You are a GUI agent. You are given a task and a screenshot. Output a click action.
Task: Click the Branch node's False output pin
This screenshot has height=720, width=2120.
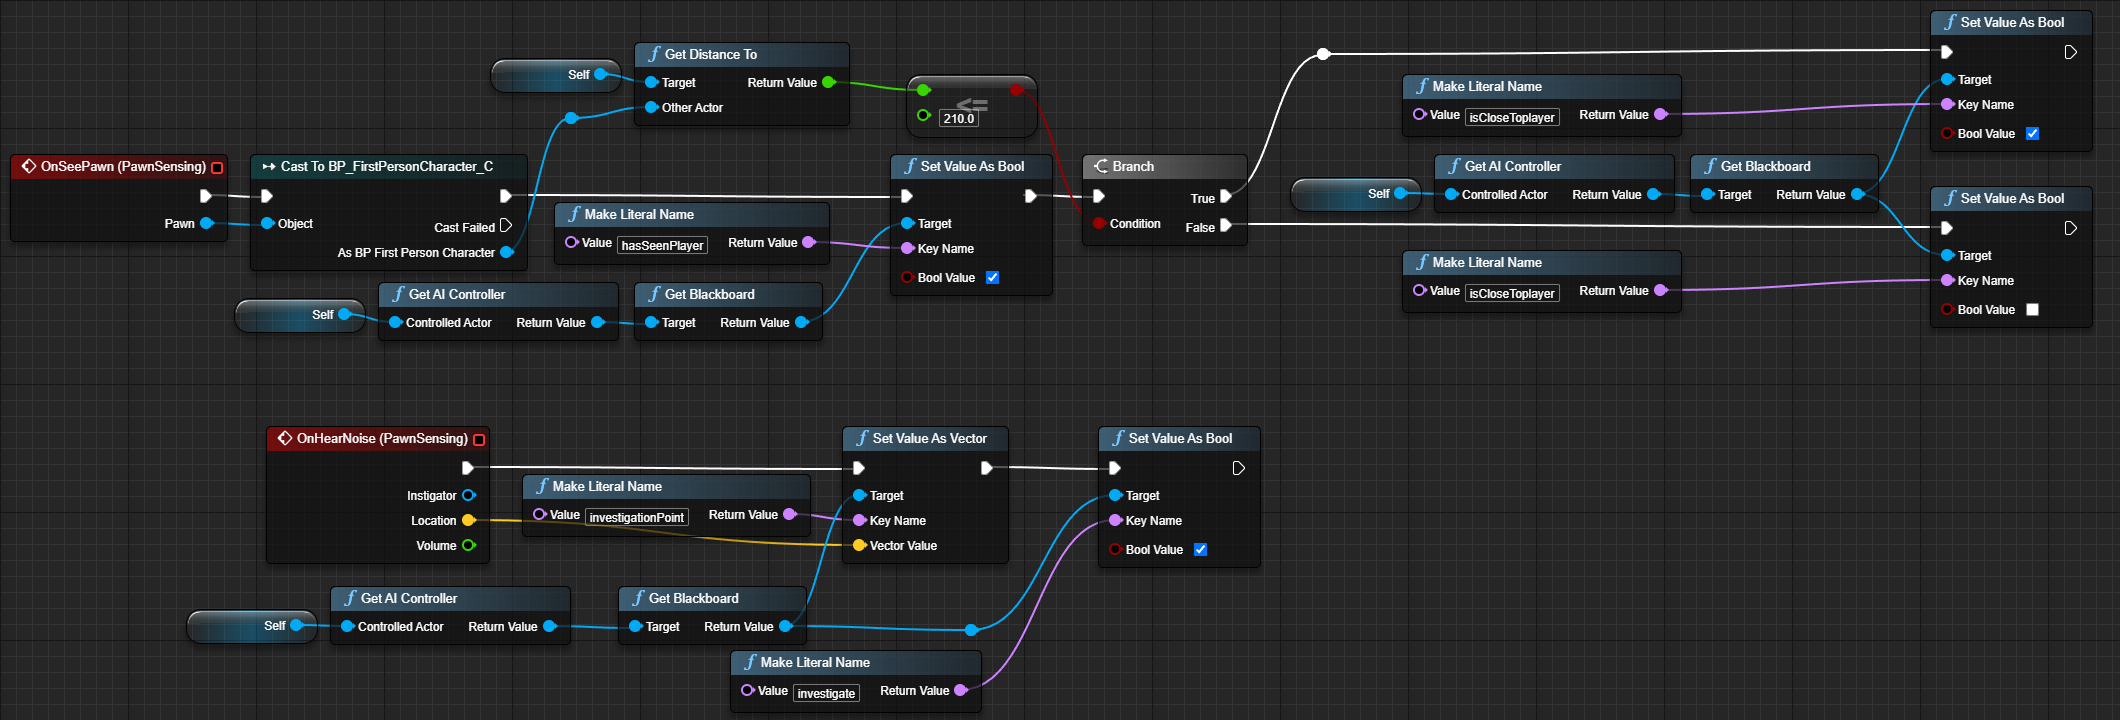[x=1226, y=226]
